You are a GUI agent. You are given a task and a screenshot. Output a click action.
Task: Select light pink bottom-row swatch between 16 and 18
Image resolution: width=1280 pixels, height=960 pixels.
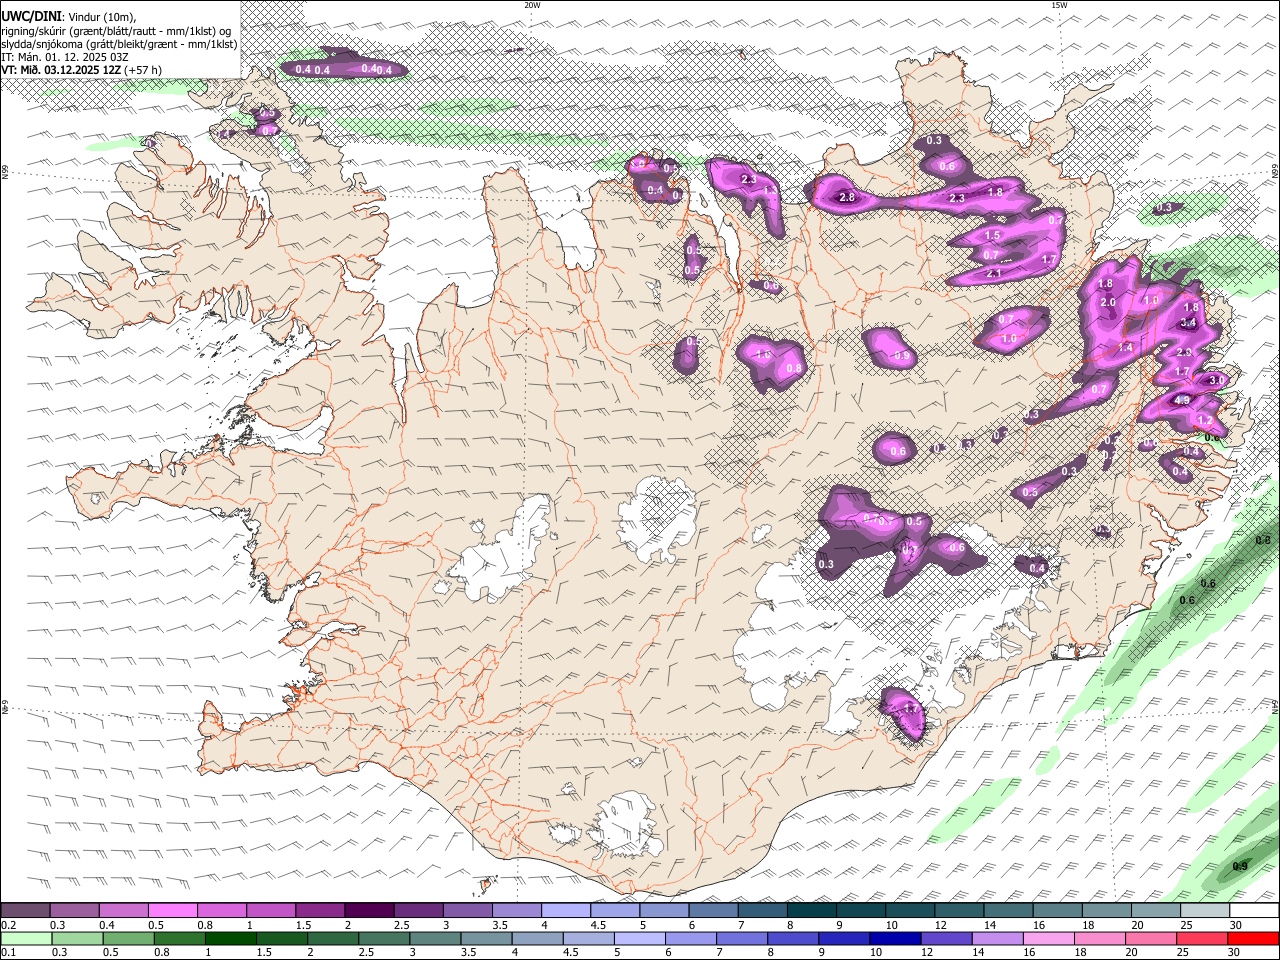click(x=1048, y=938)
